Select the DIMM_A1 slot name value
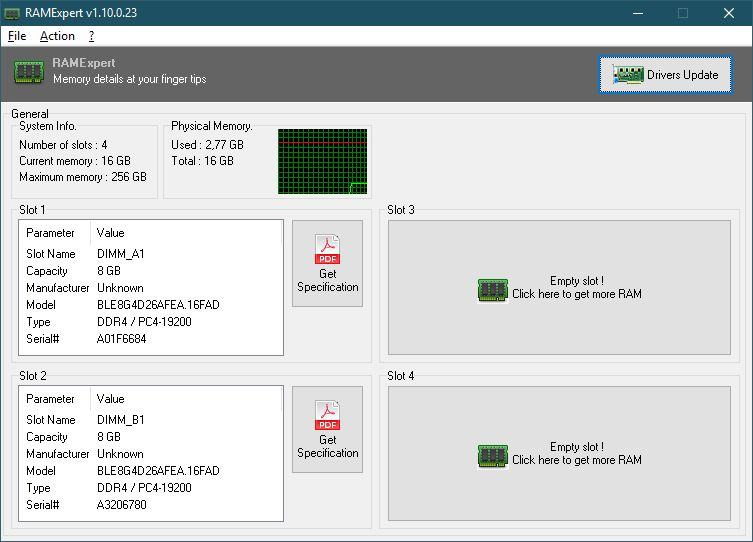Screen dimensions: 753x542 (x=121, y=254)
